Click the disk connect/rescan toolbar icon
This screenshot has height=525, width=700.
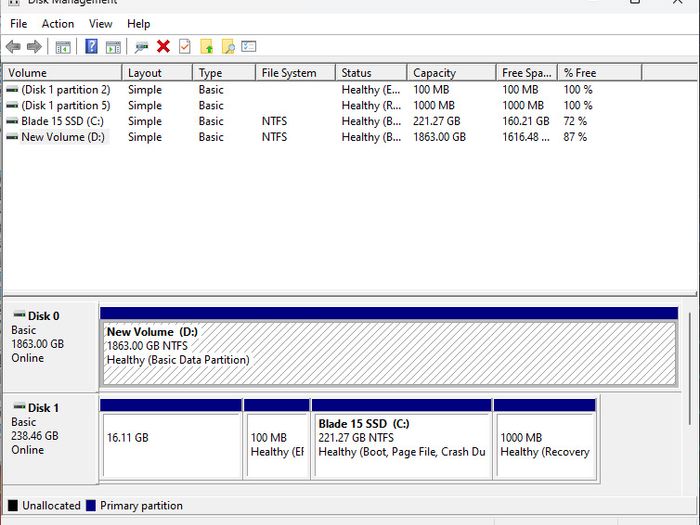point(142,47)
